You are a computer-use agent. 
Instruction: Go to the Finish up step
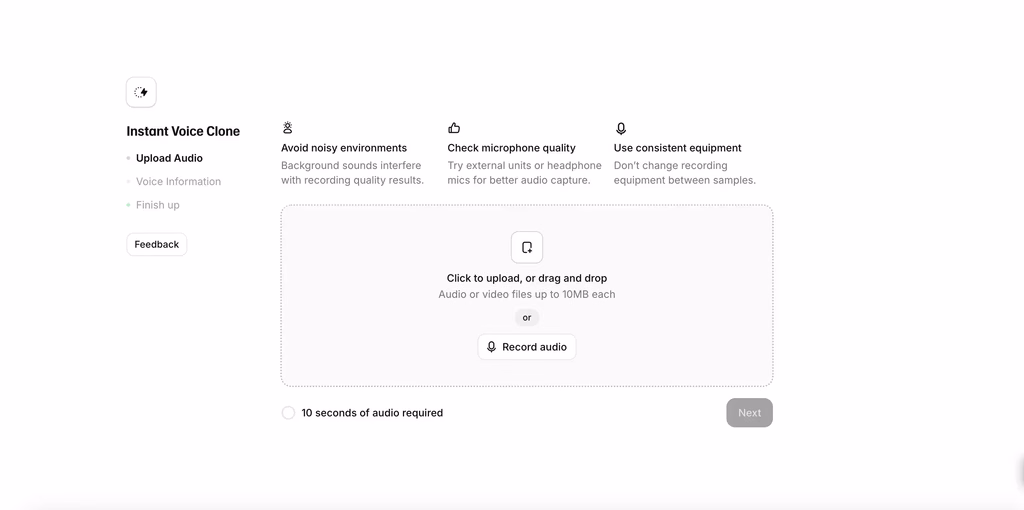tap(157, 205)
